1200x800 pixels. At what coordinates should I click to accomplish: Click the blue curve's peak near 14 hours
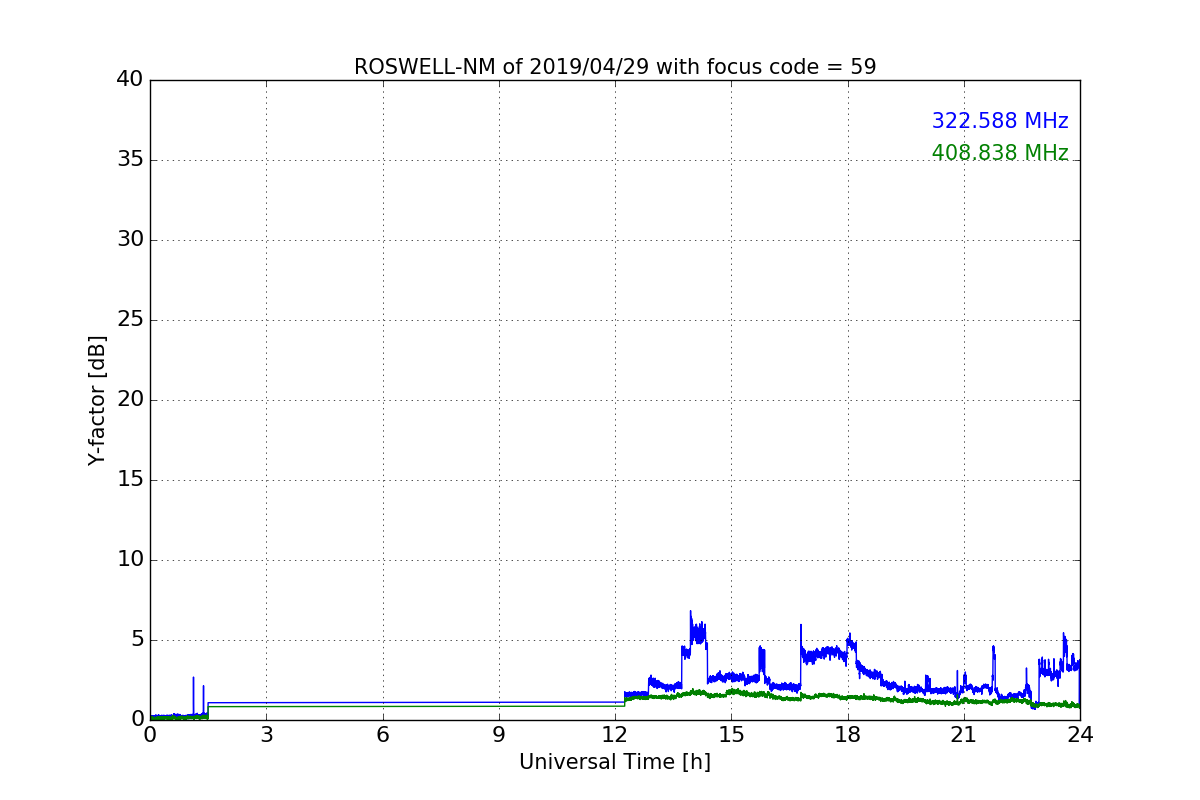pos(690,612)
